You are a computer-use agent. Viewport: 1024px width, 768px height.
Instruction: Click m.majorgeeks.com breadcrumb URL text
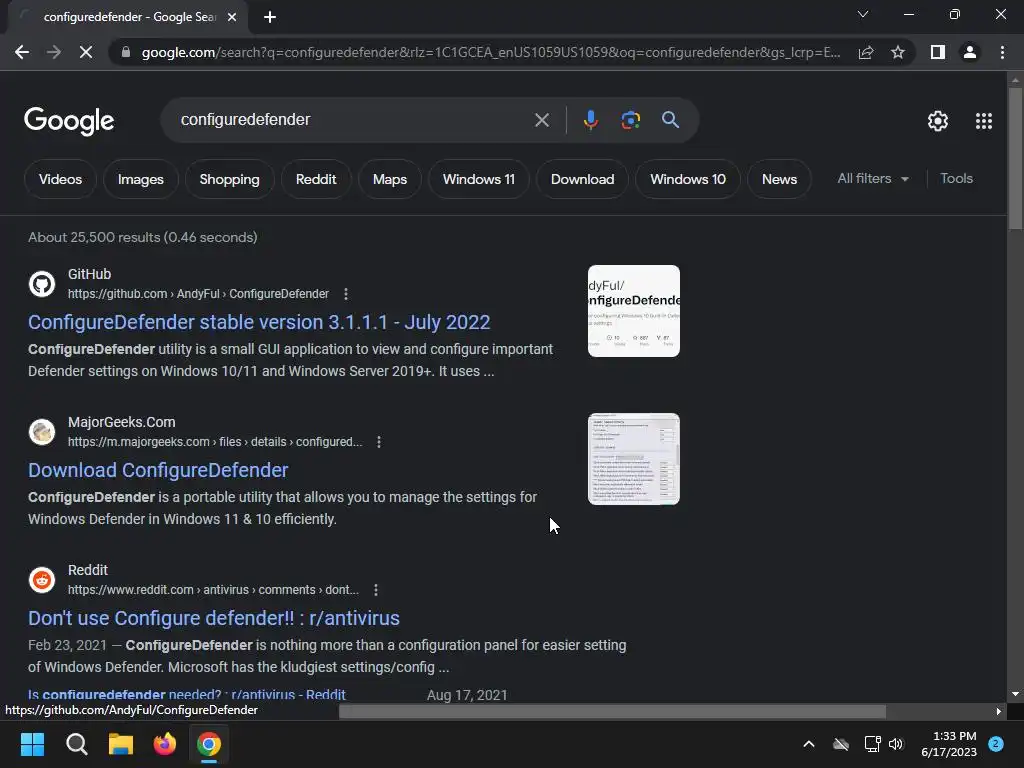click(x=215, y=442)
